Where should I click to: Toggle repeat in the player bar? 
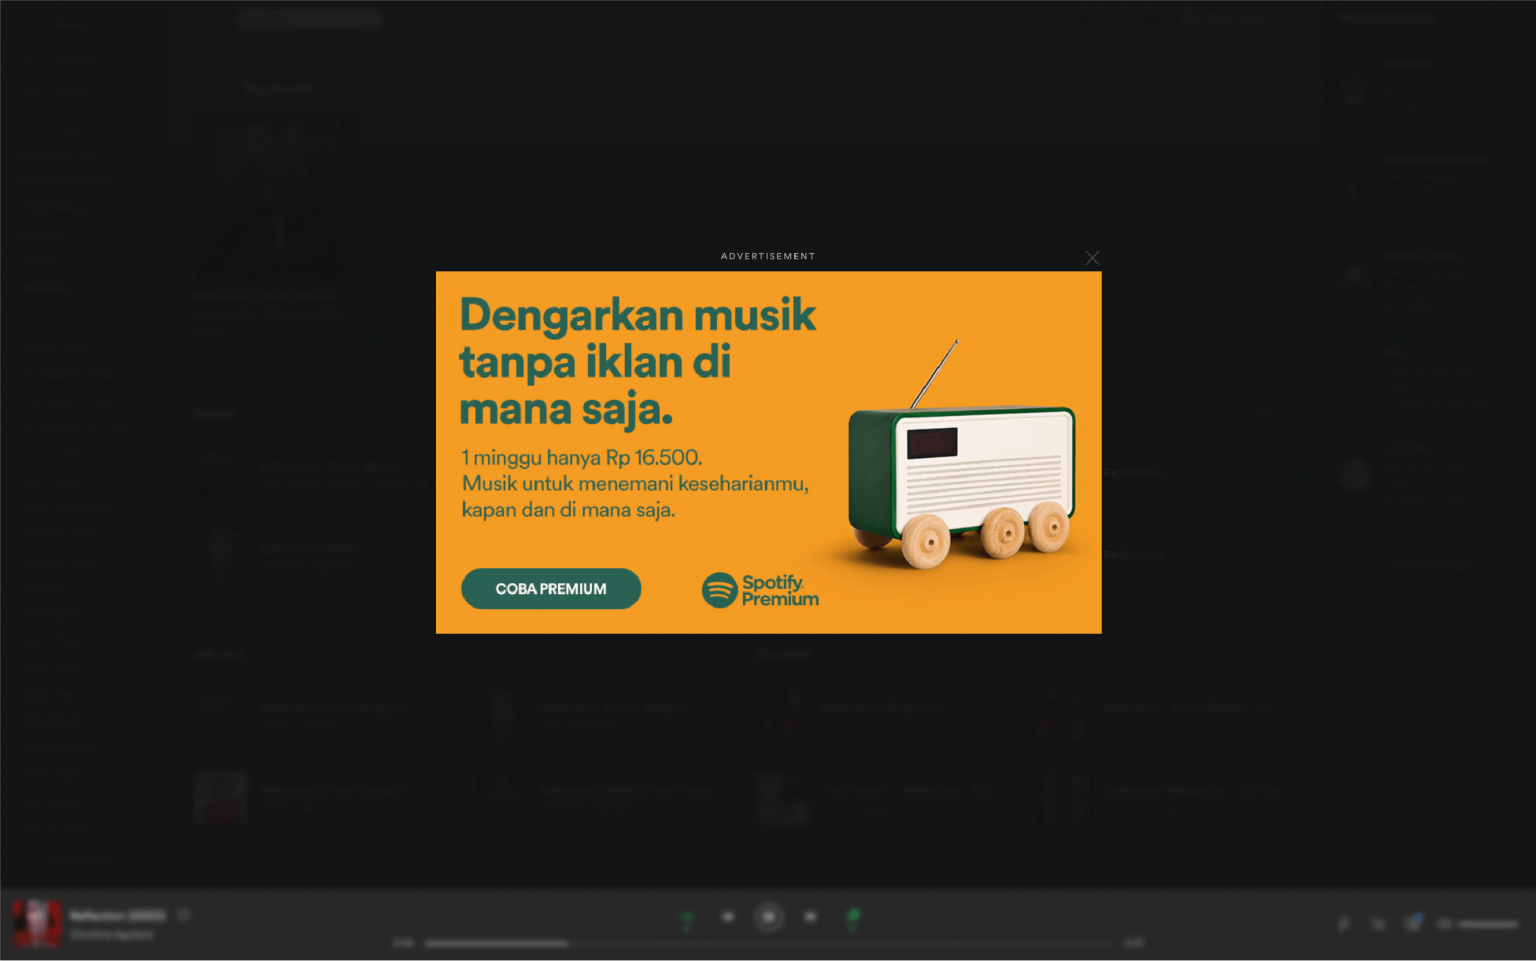(x=853, y=918)
